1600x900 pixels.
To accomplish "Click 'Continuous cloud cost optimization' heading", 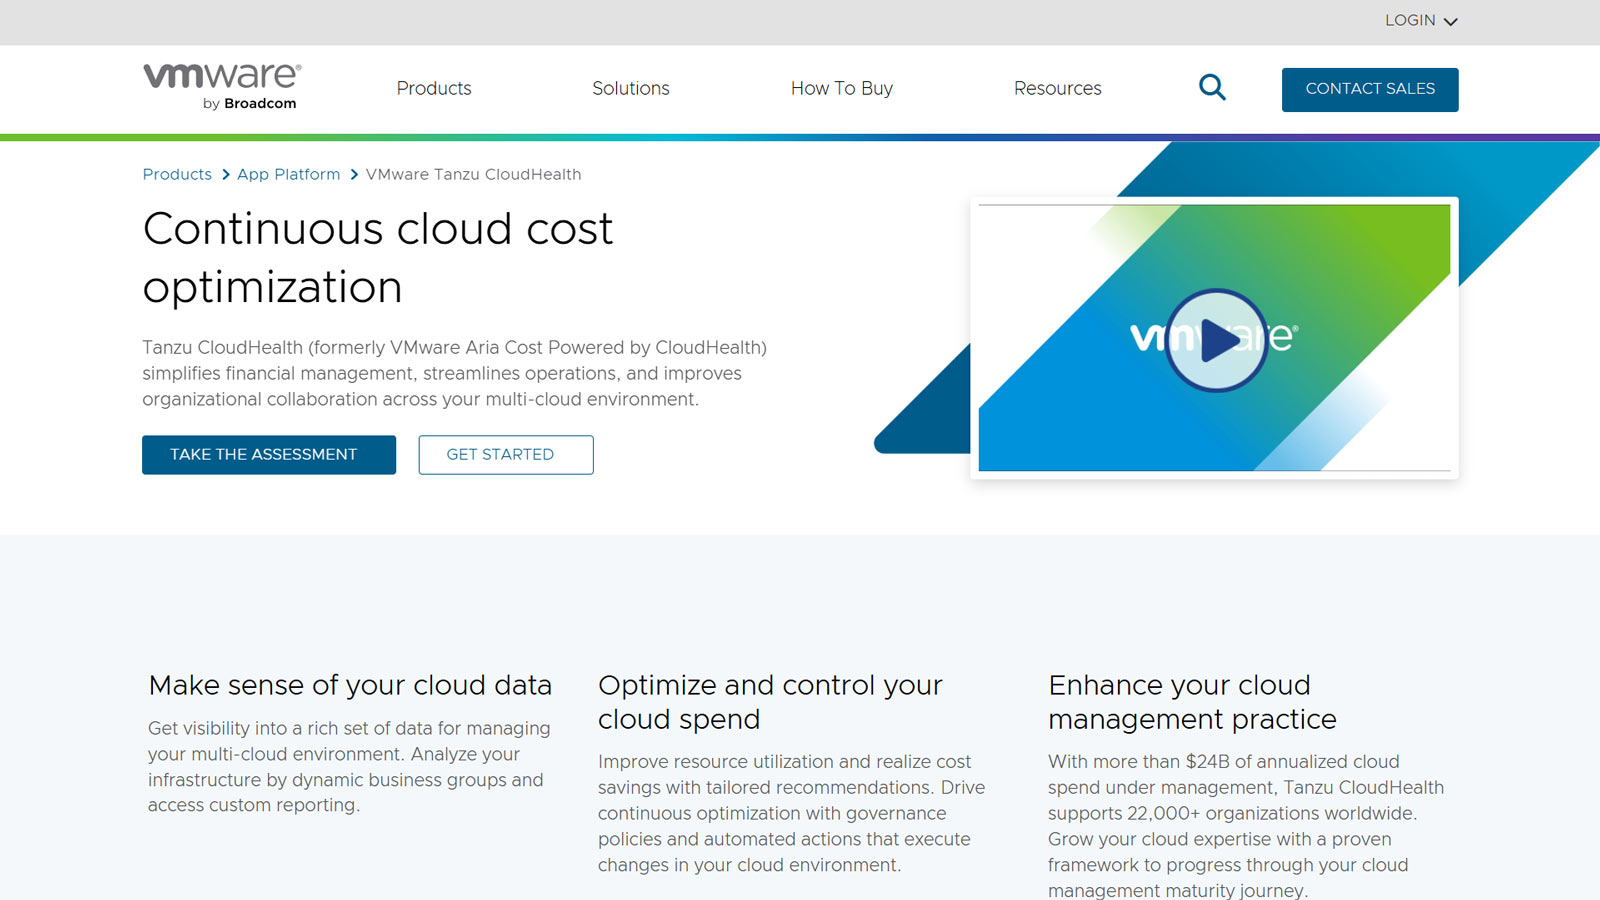I will 378,258.
